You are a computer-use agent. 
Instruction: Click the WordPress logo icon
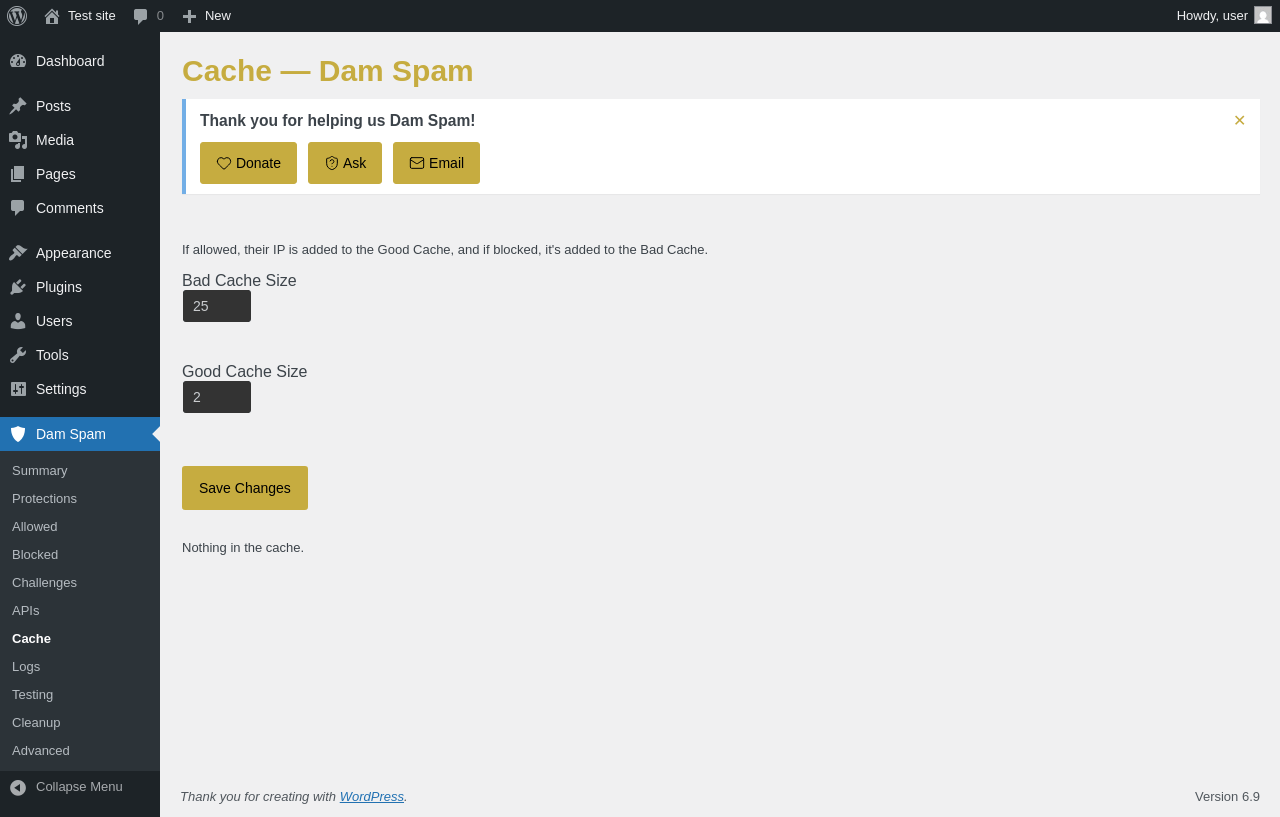[x=17, y=16]
